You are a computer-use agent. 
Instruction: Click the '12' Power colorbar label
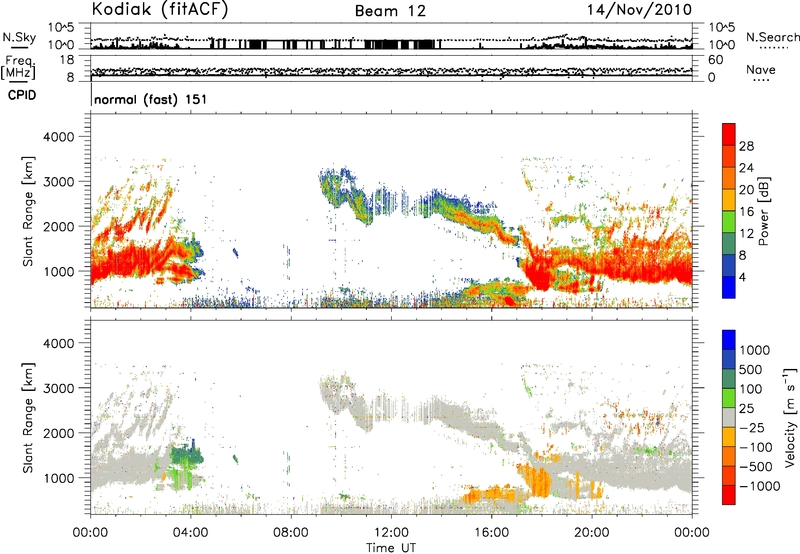[746, 234]
